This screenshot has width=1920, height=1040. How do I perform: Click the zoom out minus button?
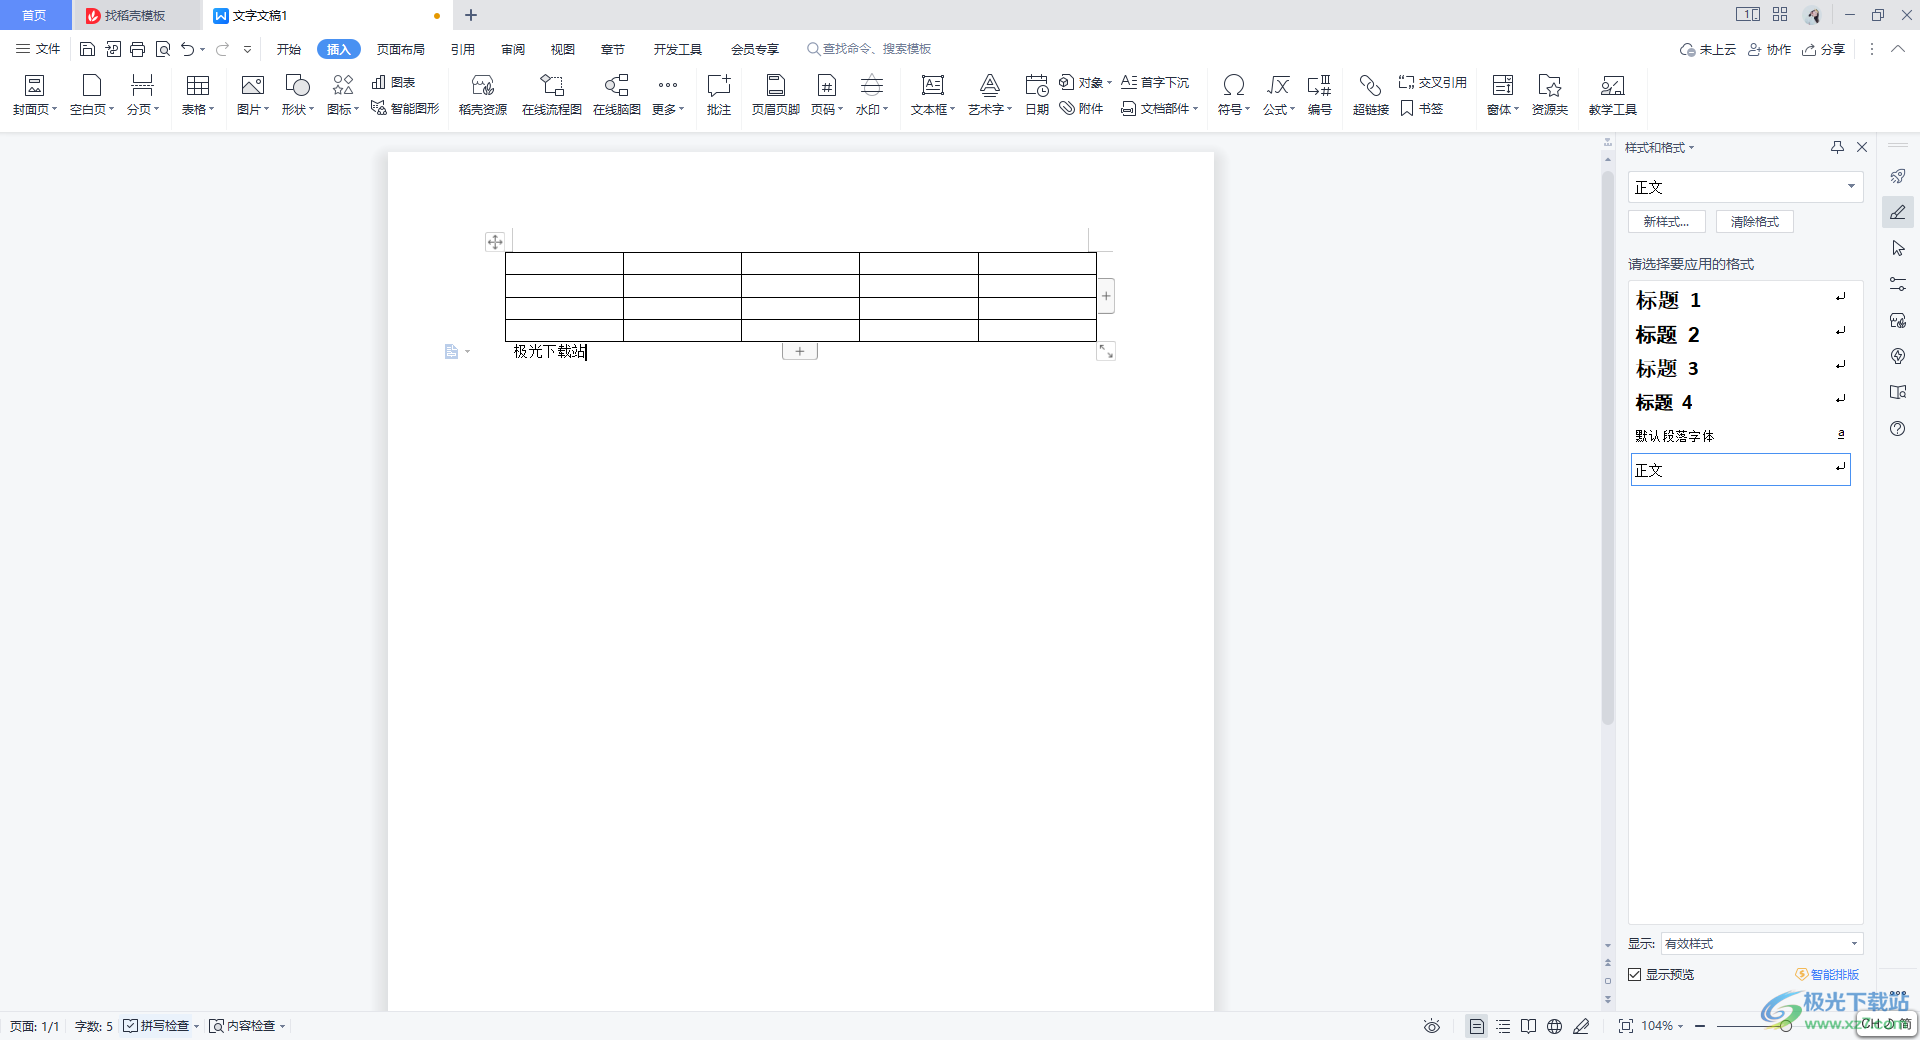coord(1700,1026)
